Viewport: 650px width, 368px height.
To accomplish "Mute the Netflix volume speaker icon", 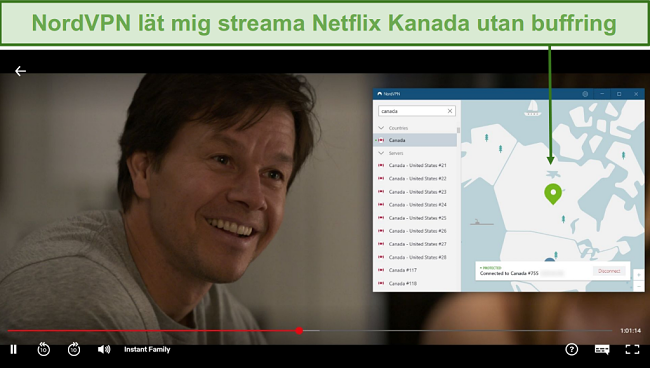I will coord(104,349).
